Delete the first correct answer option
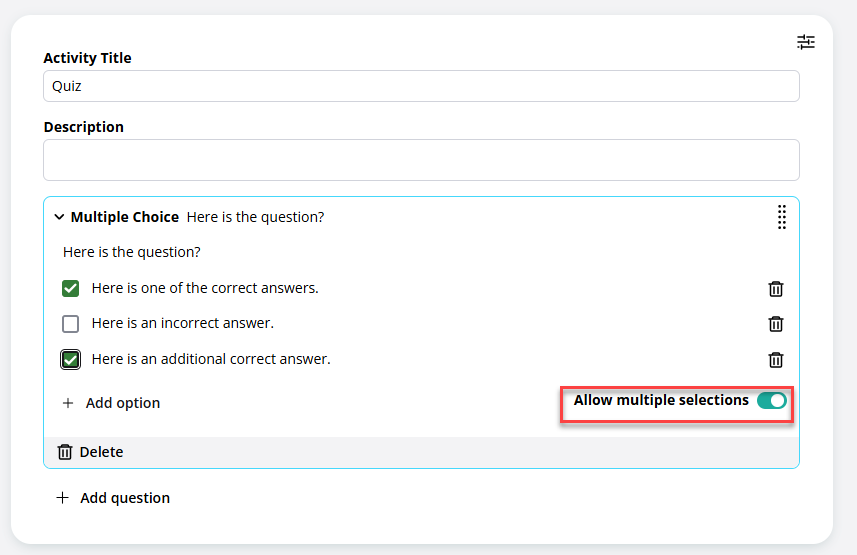This screenshot has height=555, width=857. point(776,289)
